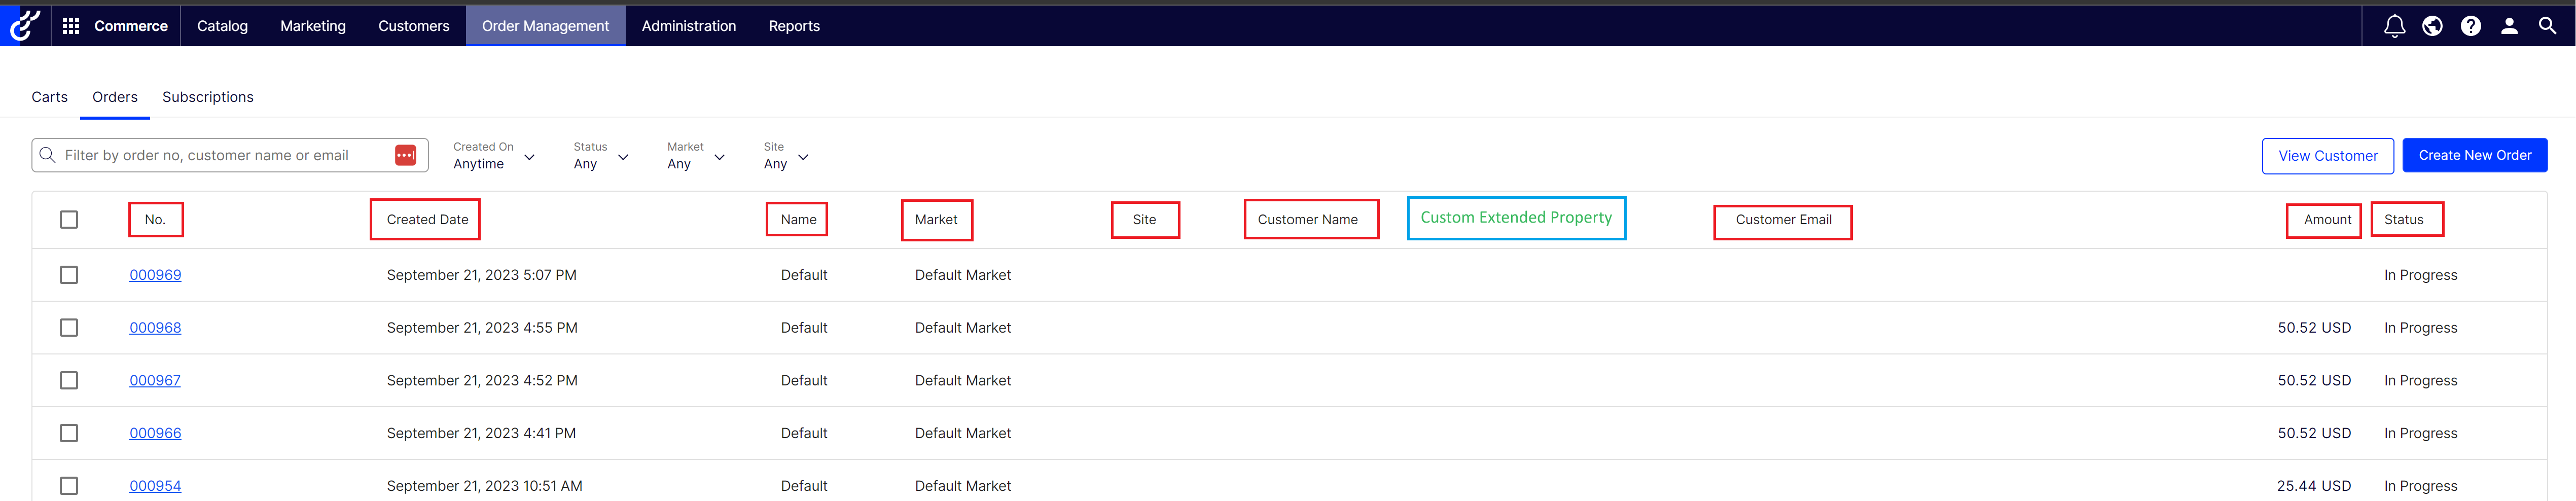
Task: Open the user profile icon
Action: [x=2509, y=26]
